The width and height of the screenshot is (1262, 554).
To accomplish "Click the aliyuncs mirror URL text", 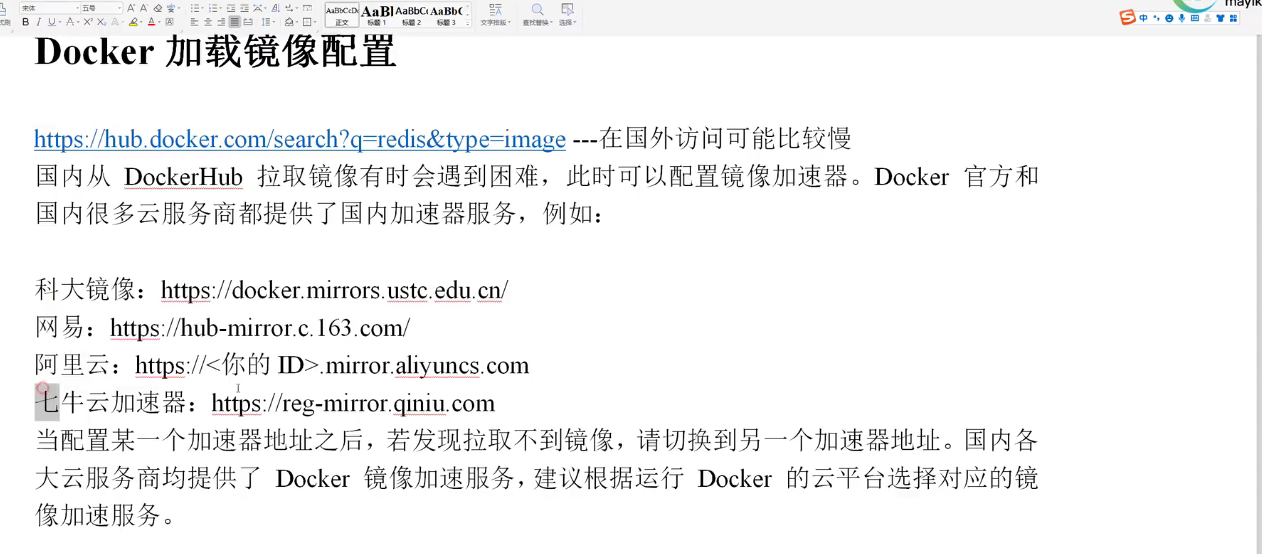I will (x=332, y=366).
